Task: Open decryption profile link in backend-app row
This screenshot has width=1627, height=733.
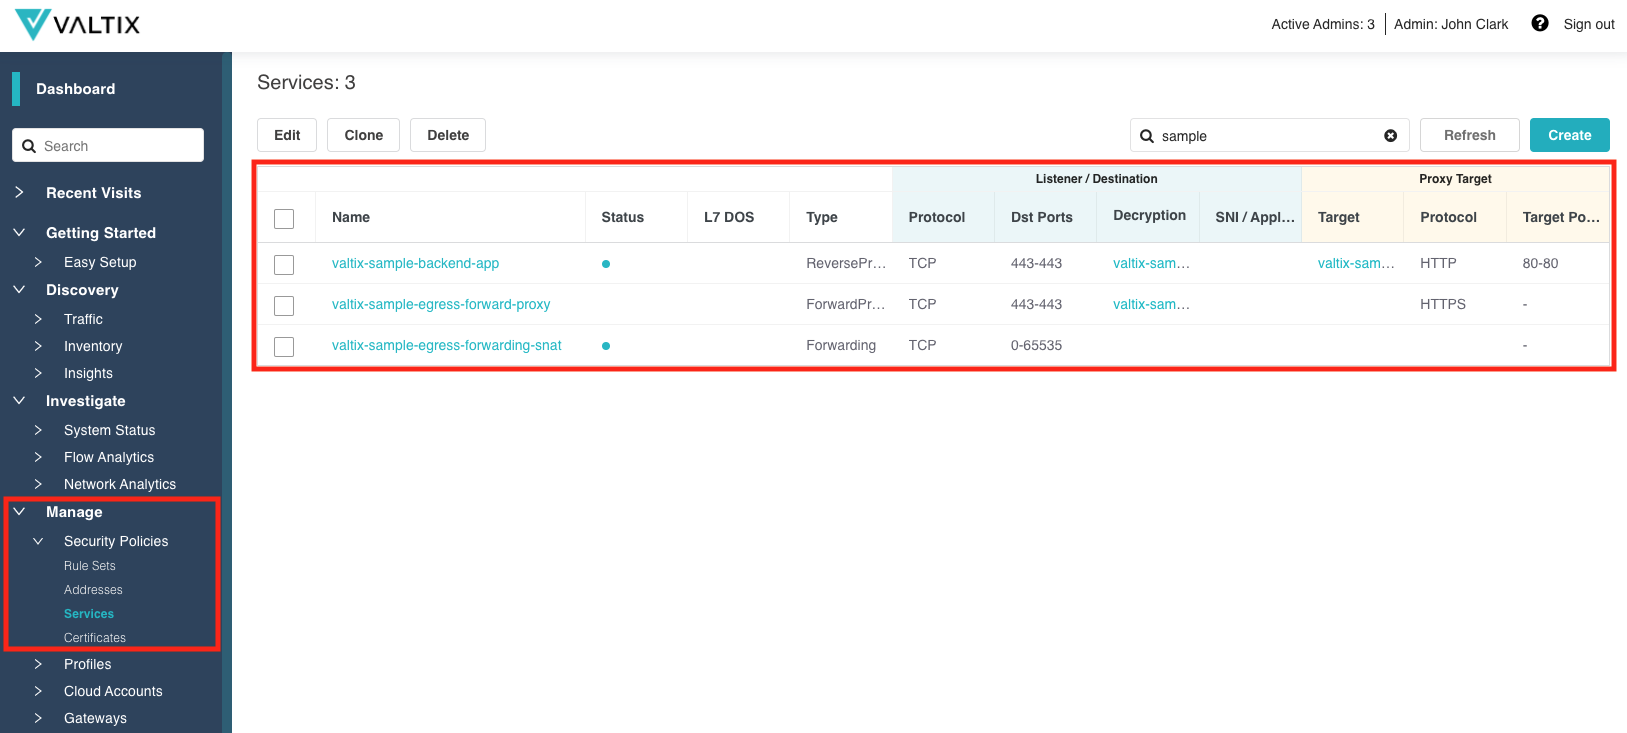Action: click(x=1151, y=264)
